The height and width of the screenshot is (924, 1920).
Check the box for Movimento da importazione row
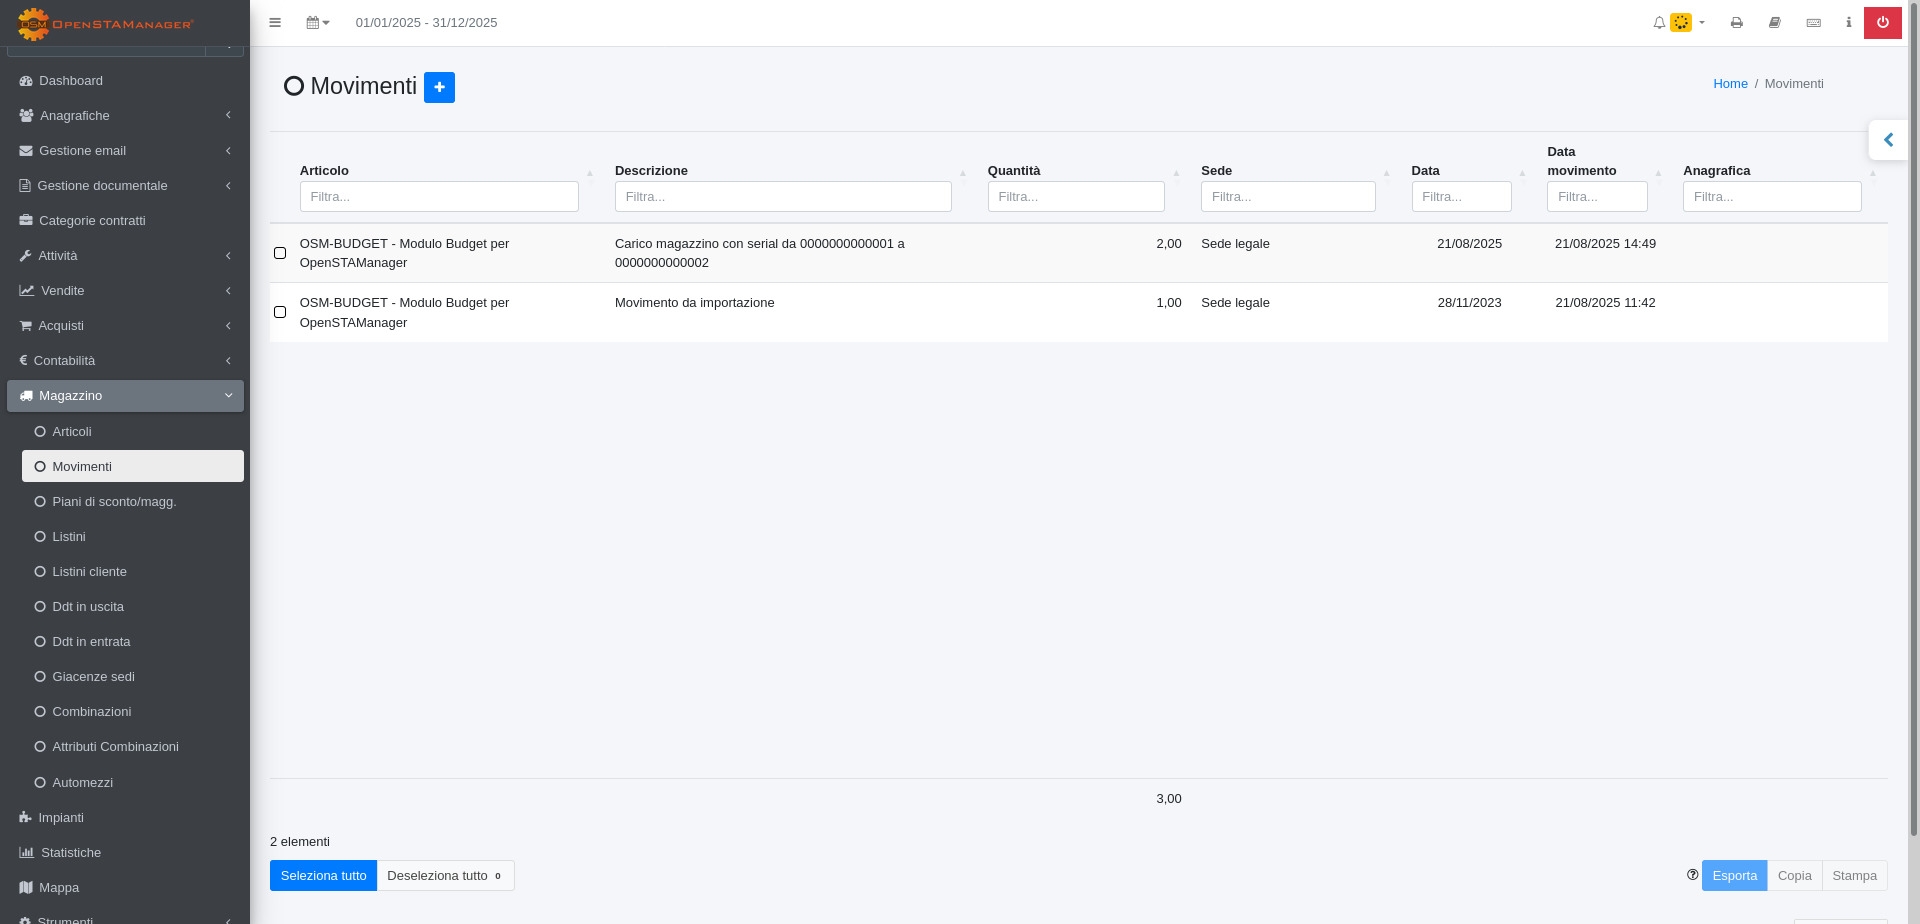[x=280, y=312]
